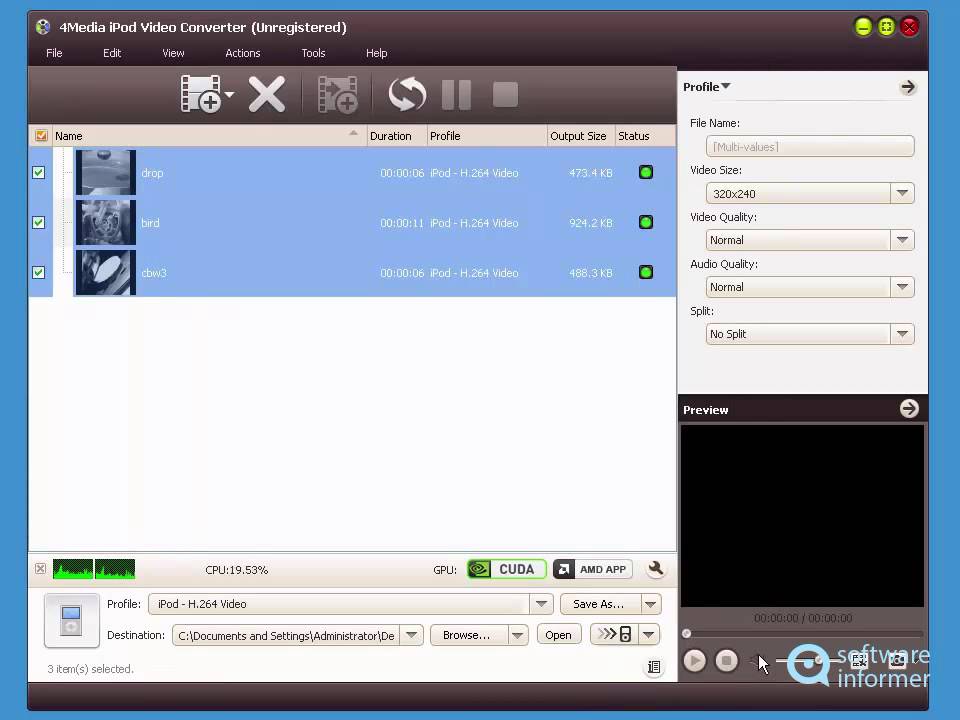Stop conversion with the square stop icon
The image size is (960, 720).
click(x=505, y=95)
